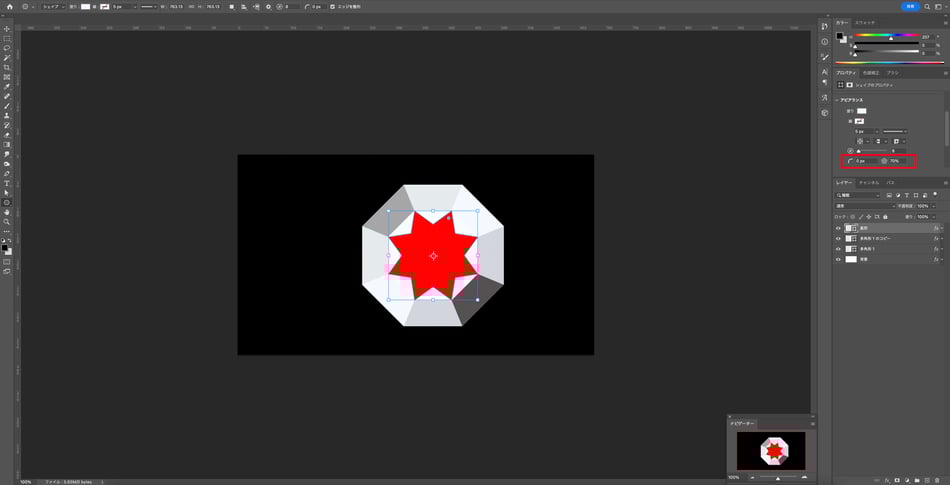Select the Lasso tool
The image size is (950, 485).
(x=7, y=48)
